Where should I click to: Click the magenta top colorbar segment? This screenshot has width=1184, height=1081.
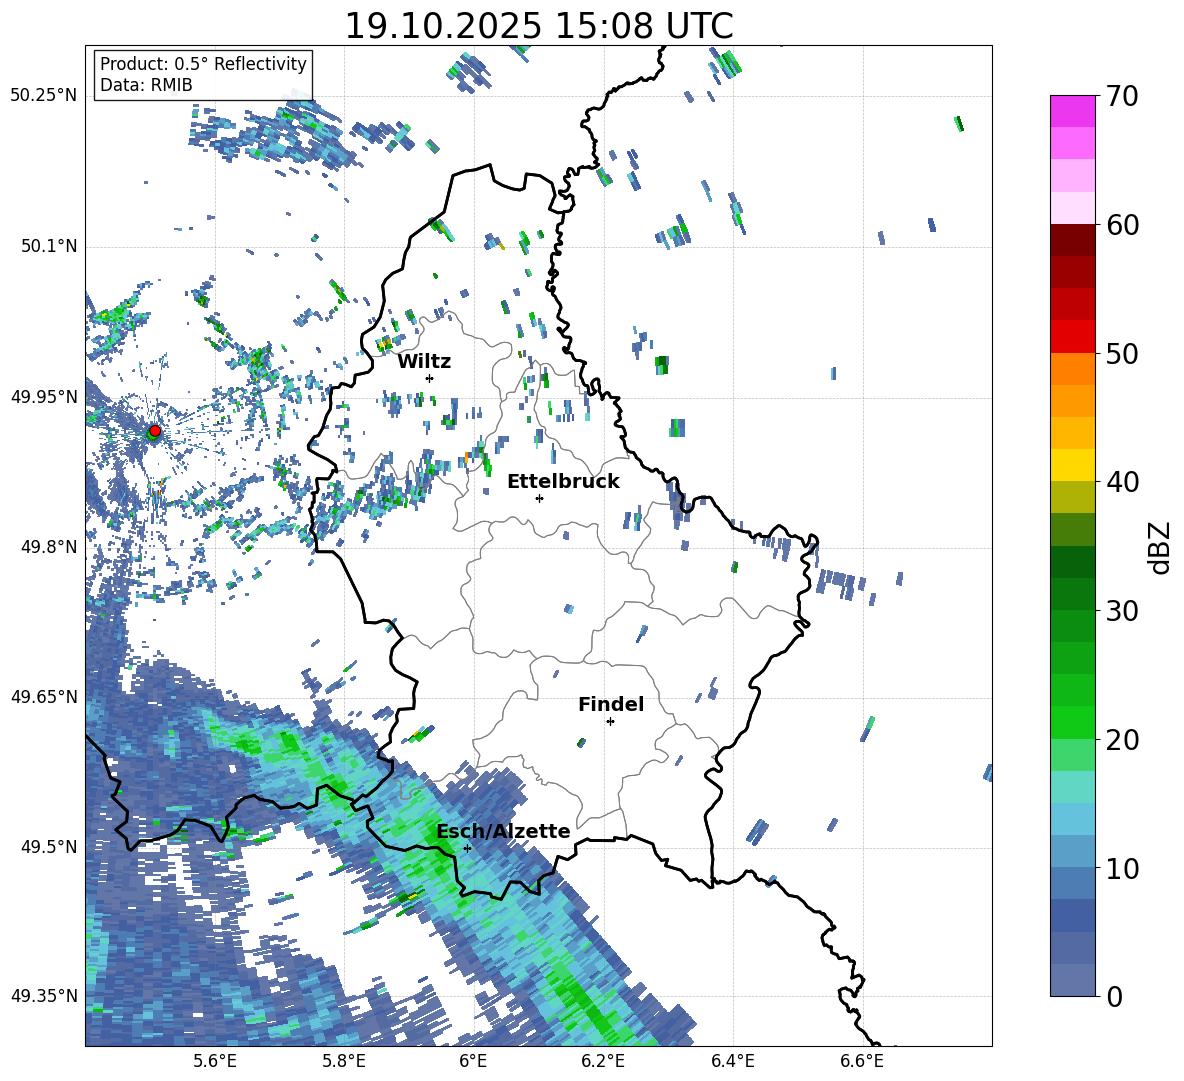point(1072,111)
